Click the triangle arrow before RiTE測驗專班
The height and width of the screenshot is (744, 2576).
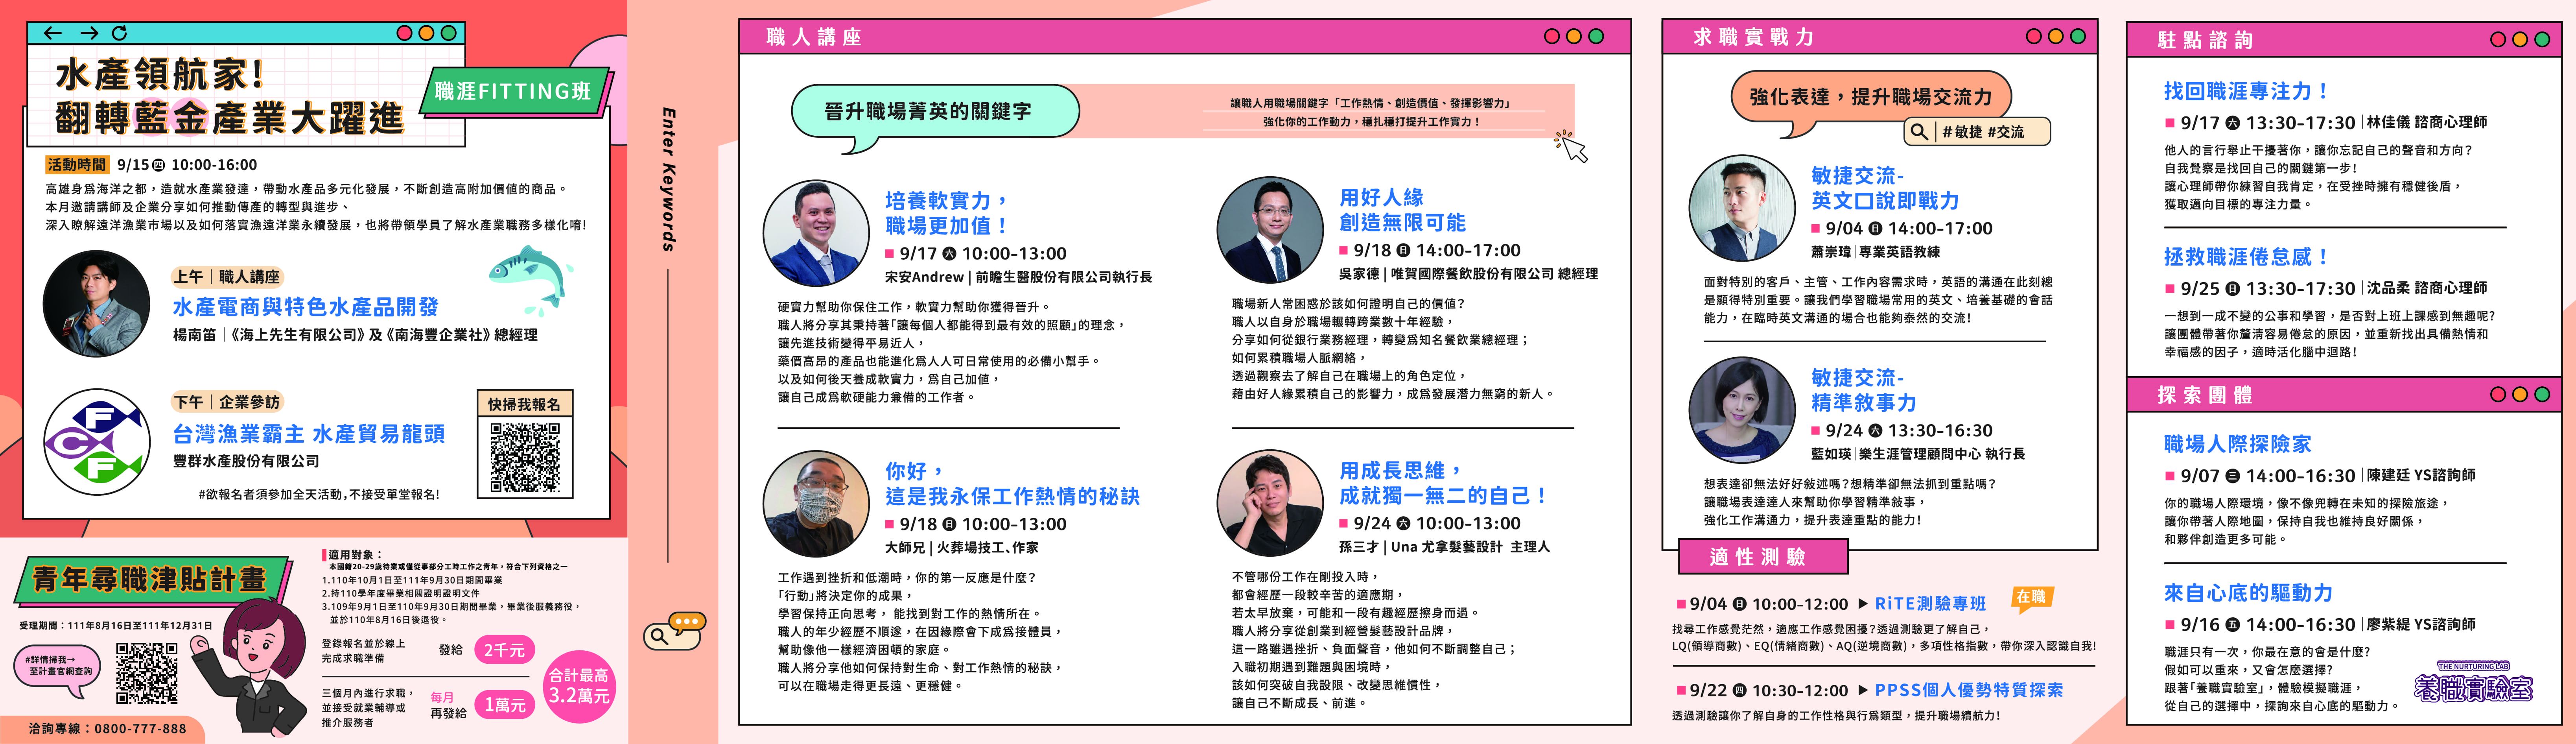click(x=1863, y=603)
